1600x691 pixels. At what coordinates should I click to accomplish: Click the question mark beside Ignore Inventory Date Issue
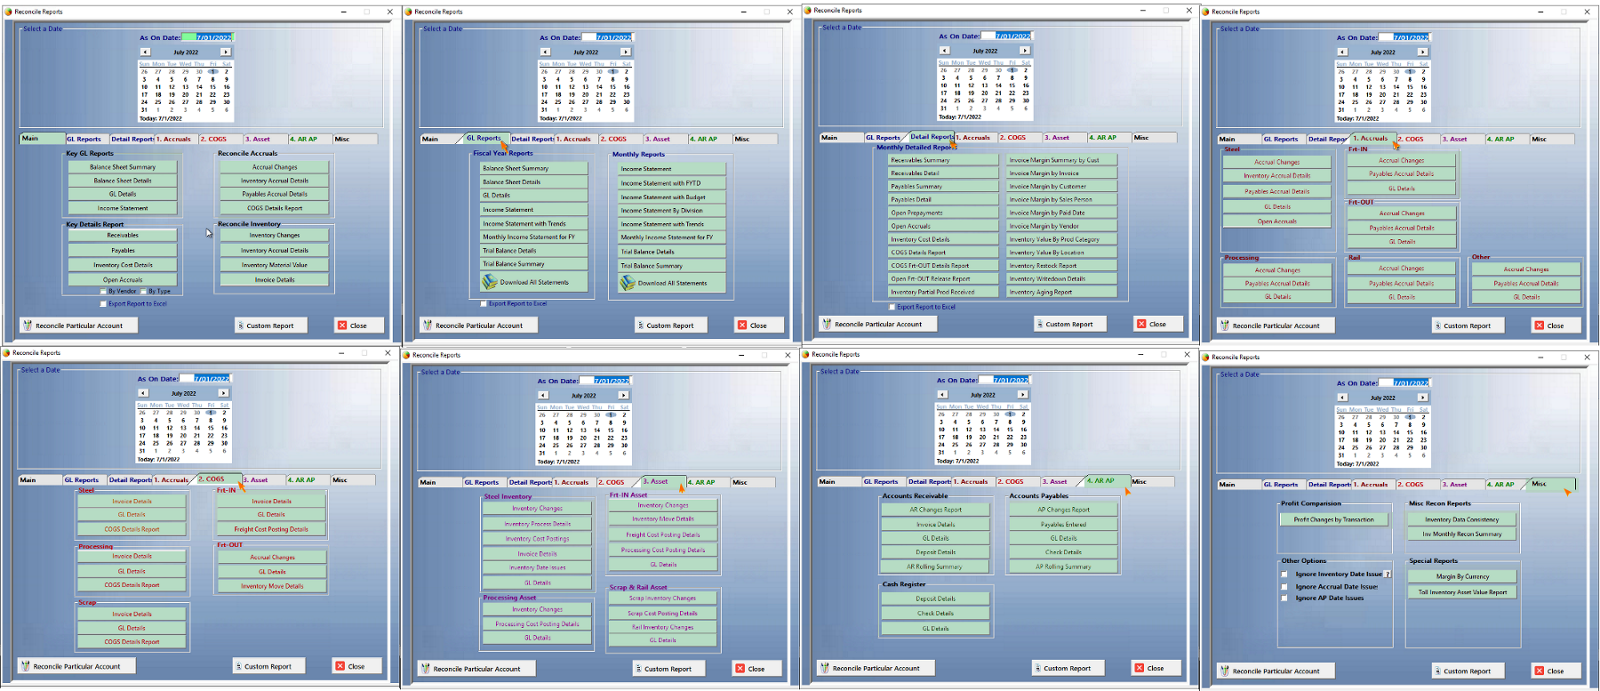1388,574
